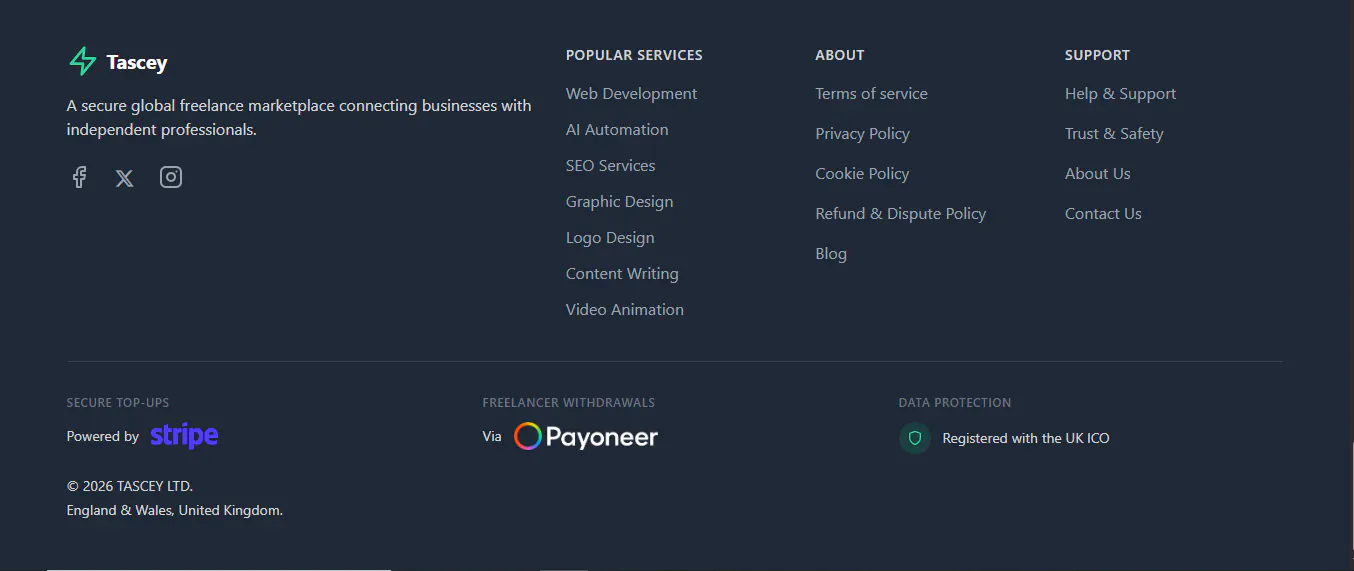This screenshot has width=1354, height=571.
Task: Open the X (Twitter) social icon
Action: pyautogui.click(x=124, y=178)
